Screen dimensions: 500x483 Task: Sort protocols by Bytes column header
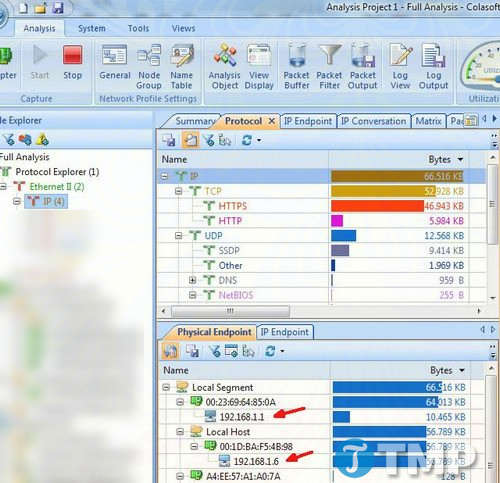pyautogui.click(x=399, y=160)
